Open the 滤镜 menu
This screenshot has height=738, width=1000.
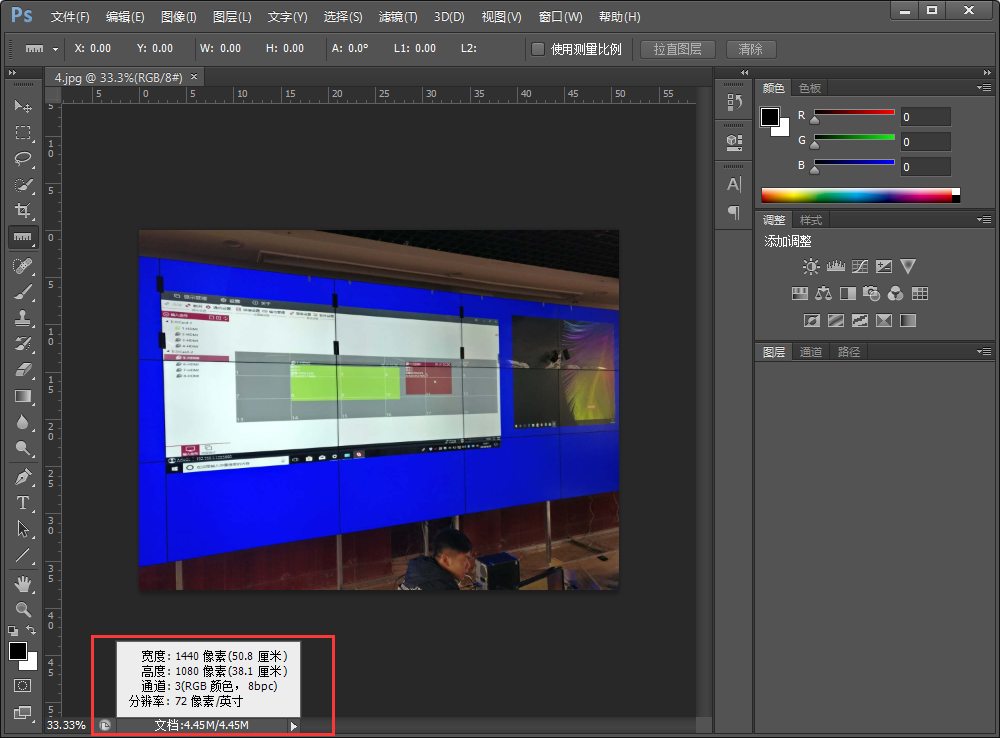[x=395, y=17]
